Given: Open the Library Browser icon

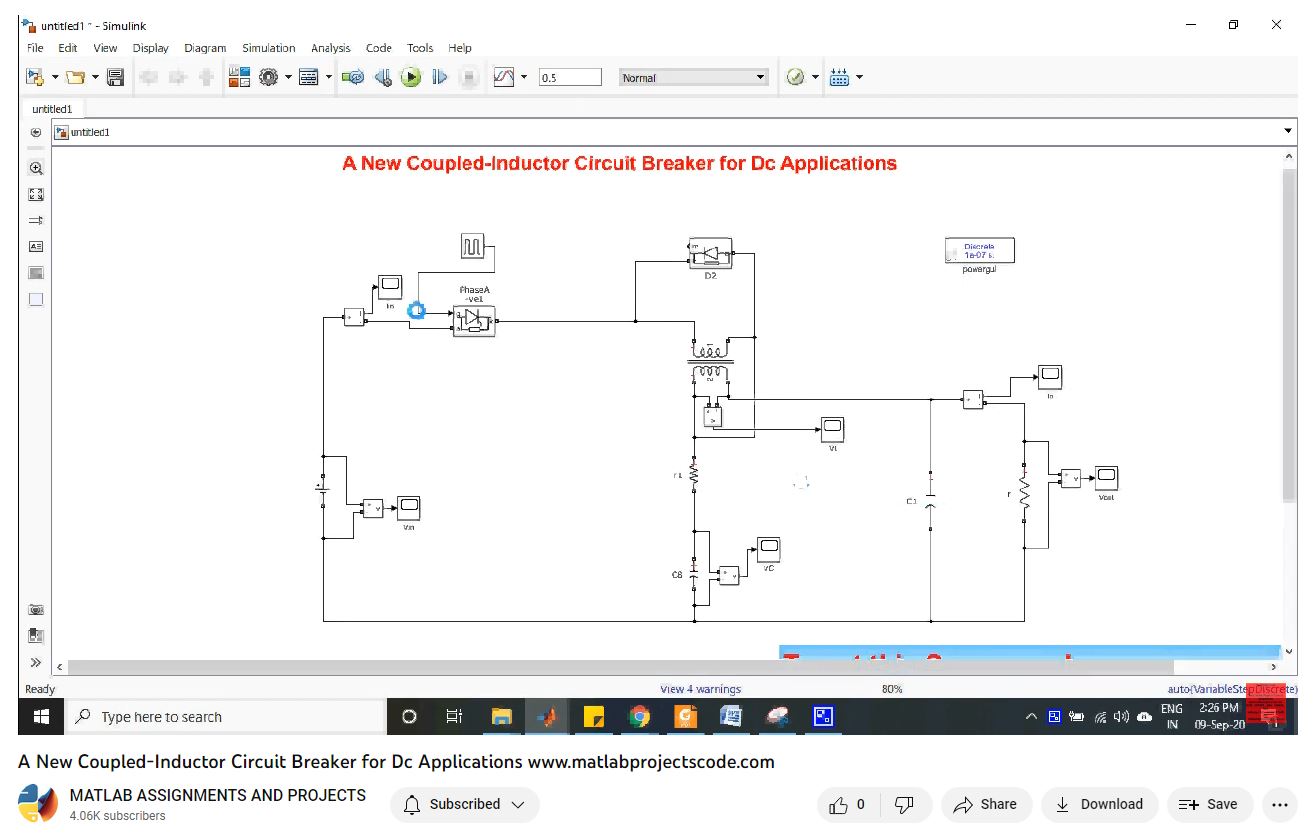Looking at the screenshot, I should [239, 77].
